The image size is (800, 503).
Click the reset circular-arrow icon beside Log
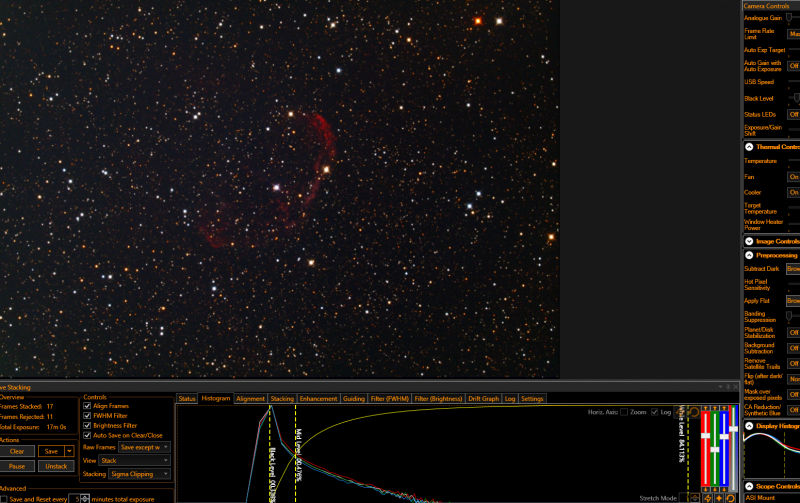[x=694, y=412]
